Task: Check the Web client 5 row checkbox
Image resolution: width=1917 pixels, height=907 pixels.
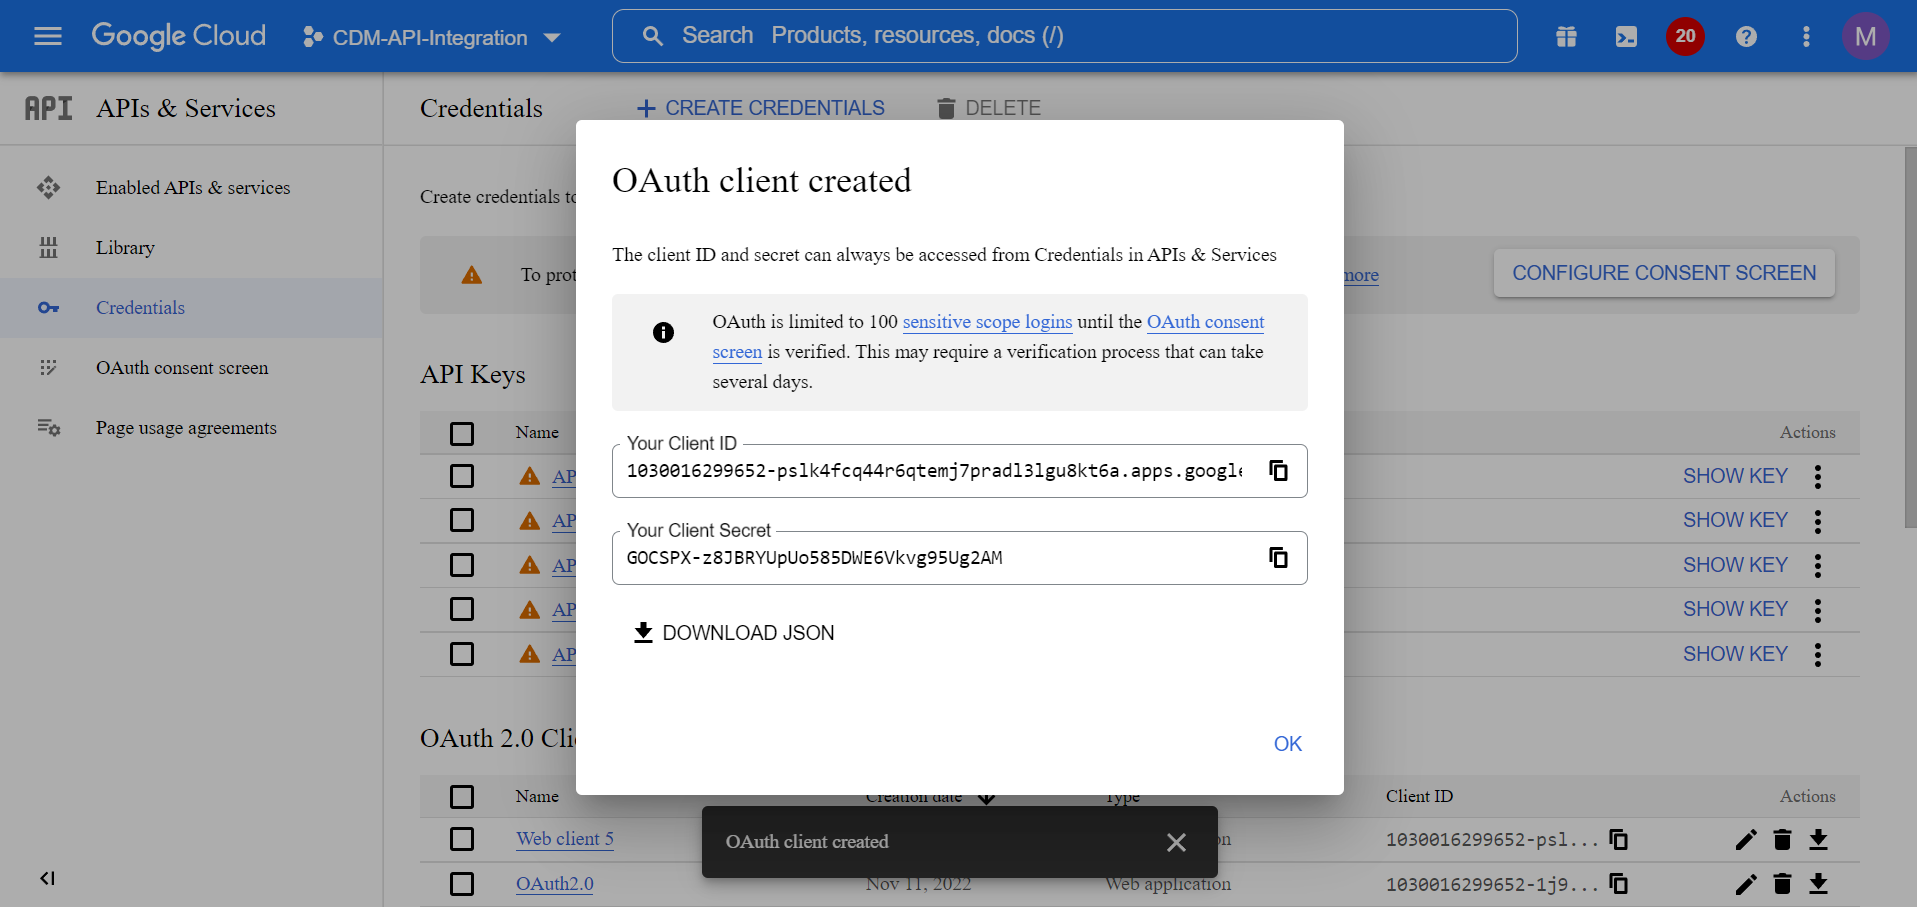Action: pyautogui.click(x=462, y=839)
